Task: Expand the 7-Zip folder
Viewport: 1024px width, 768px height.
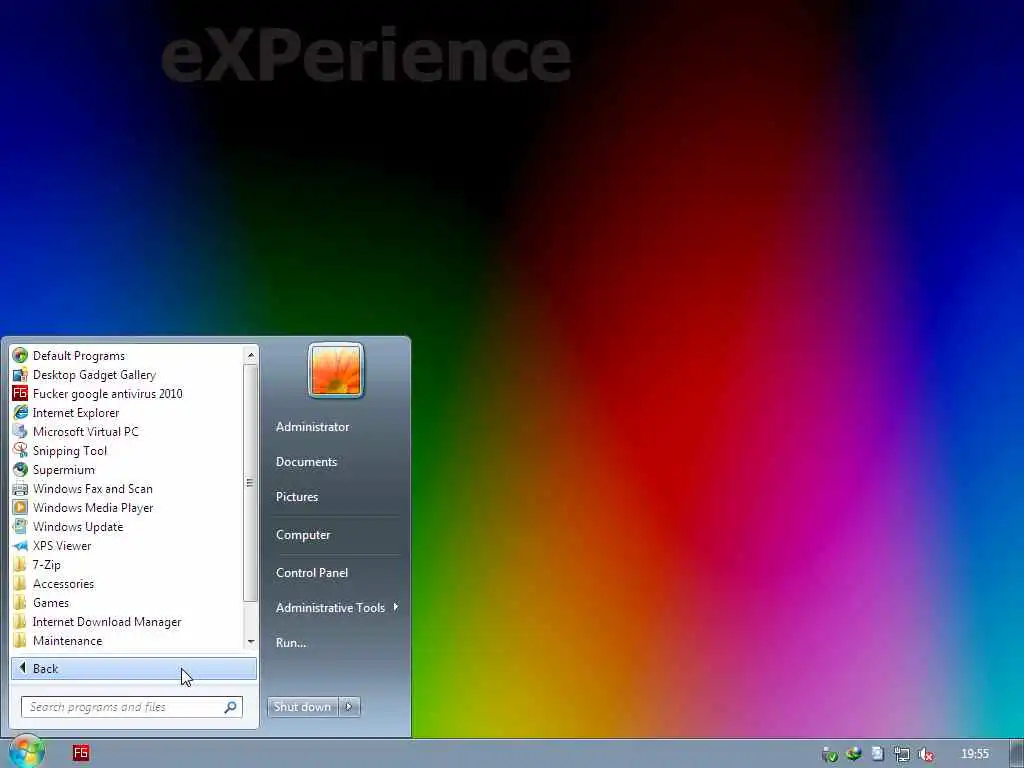Action: point(127,565)
